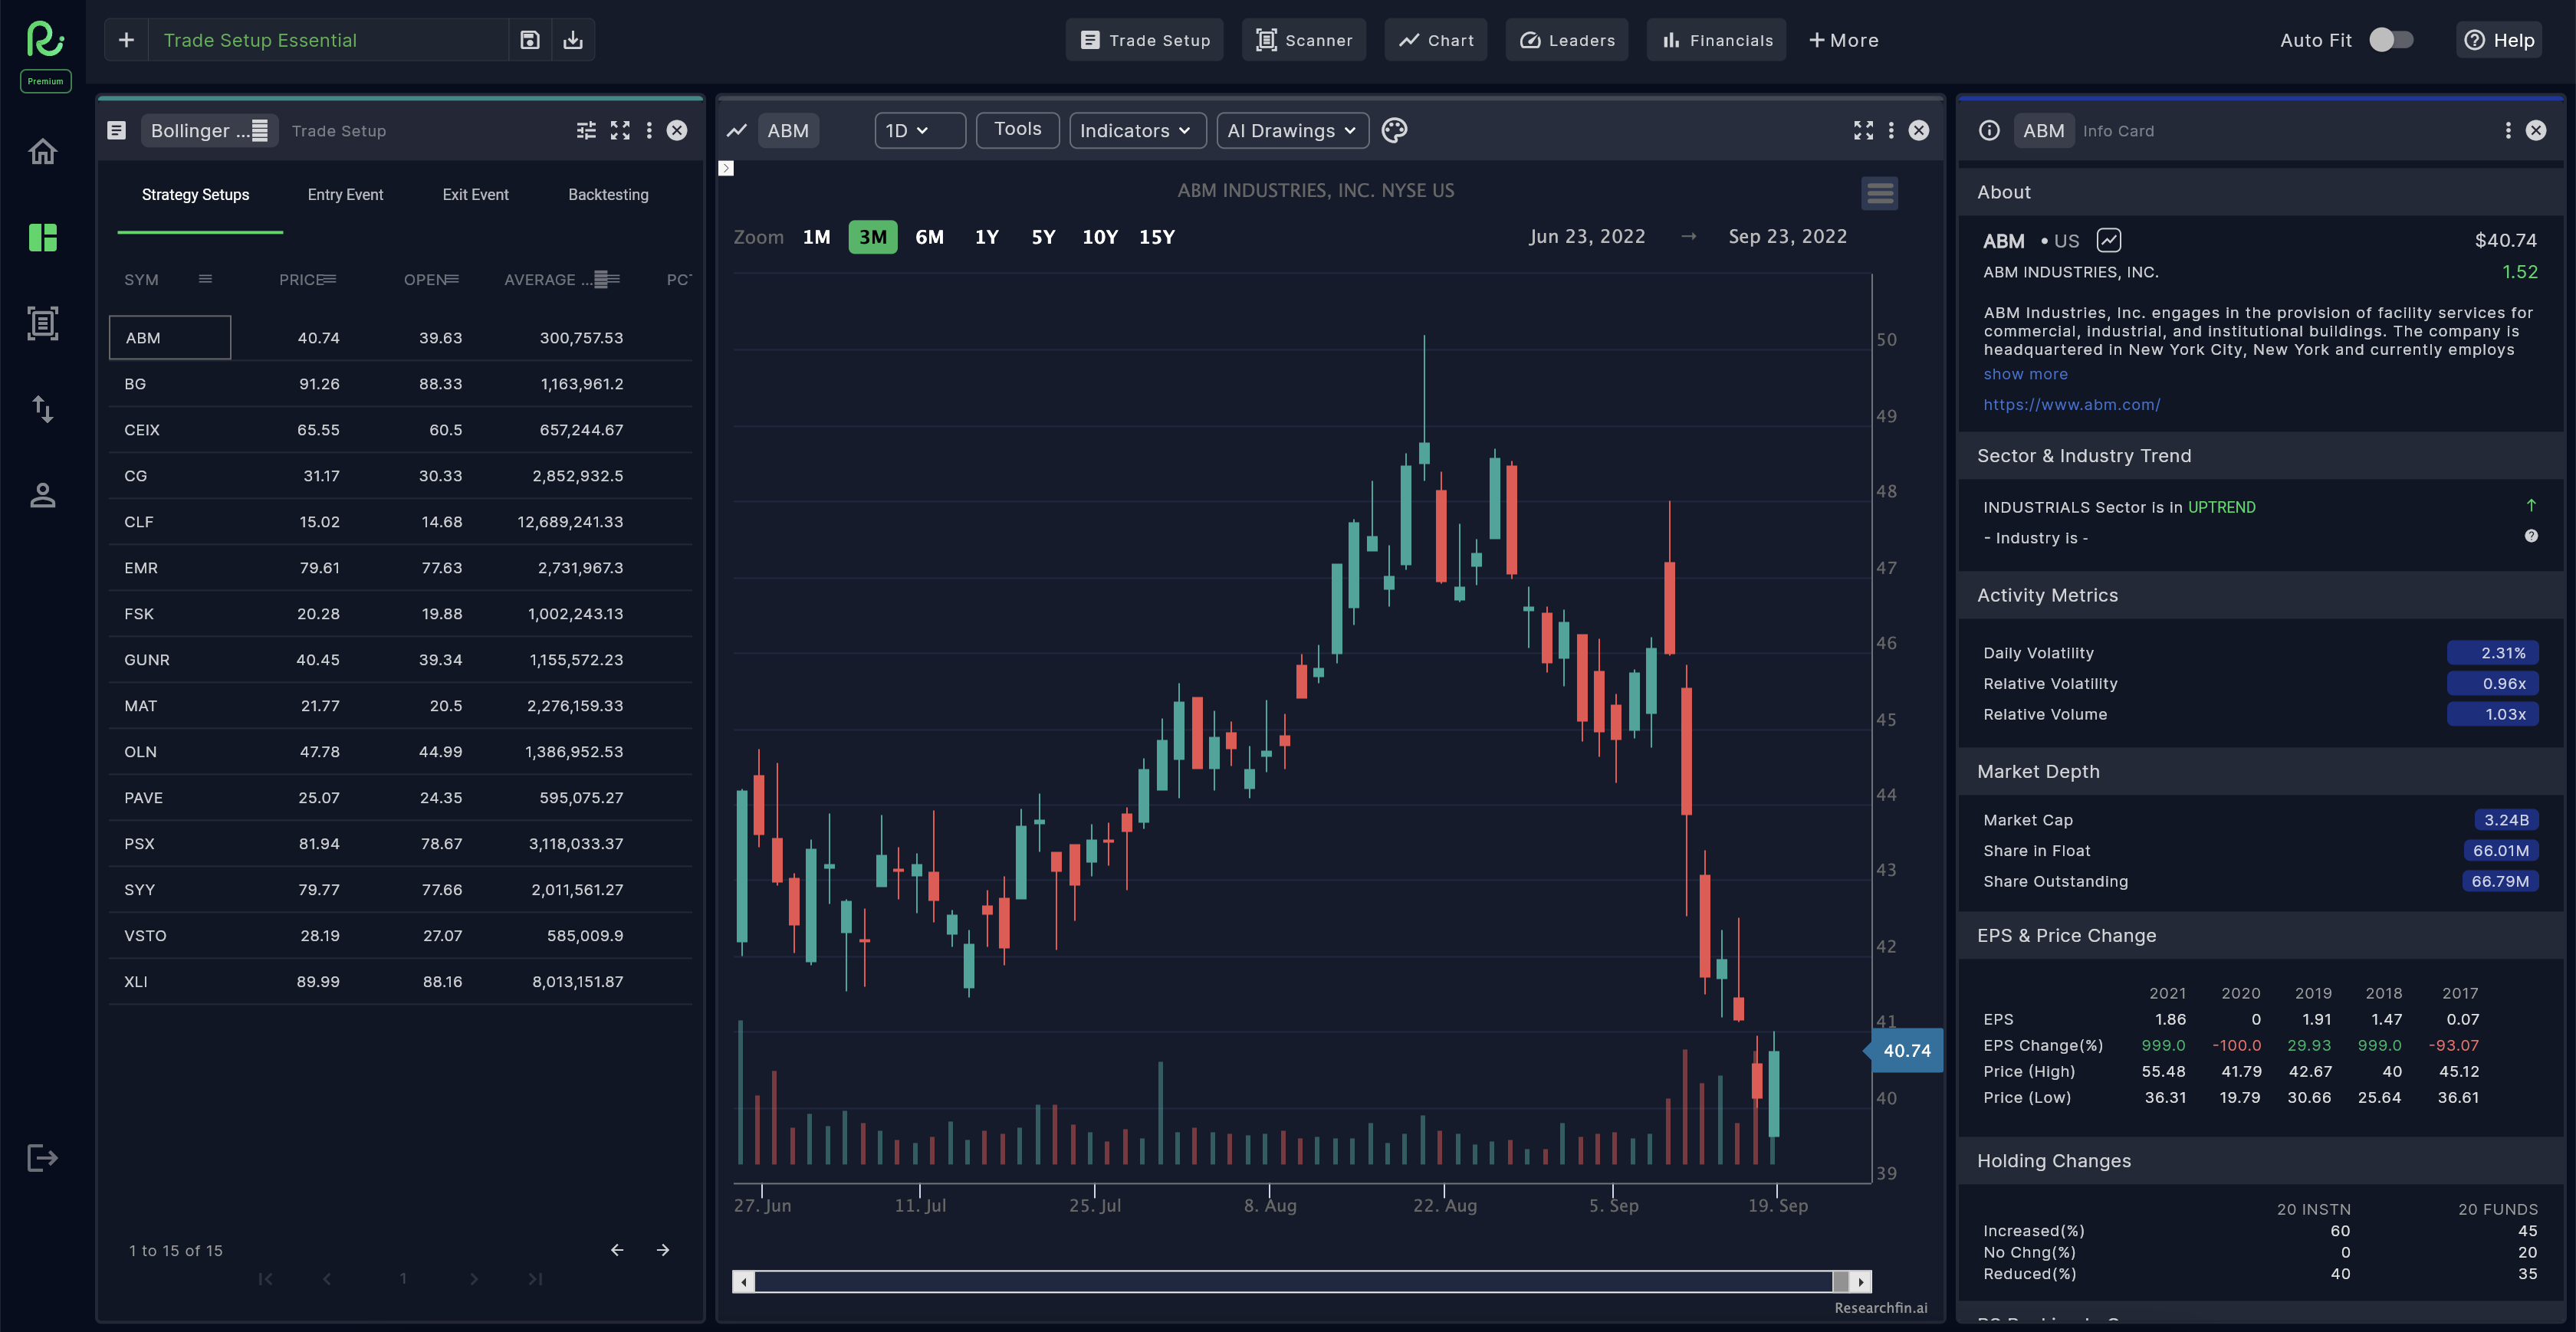Viewport: 2576px width, 1332px height.
Task: Select the 1Y zoom range
Action: coord(986,237)
